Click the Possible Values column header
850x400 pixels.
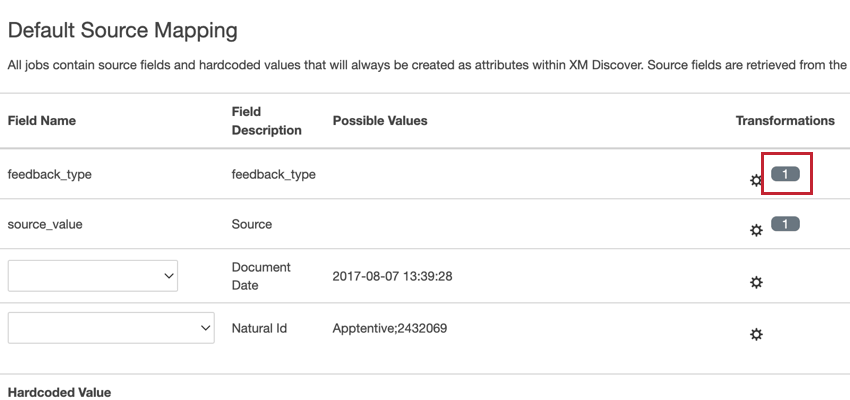pyautogui.click(x=380, y=121)
